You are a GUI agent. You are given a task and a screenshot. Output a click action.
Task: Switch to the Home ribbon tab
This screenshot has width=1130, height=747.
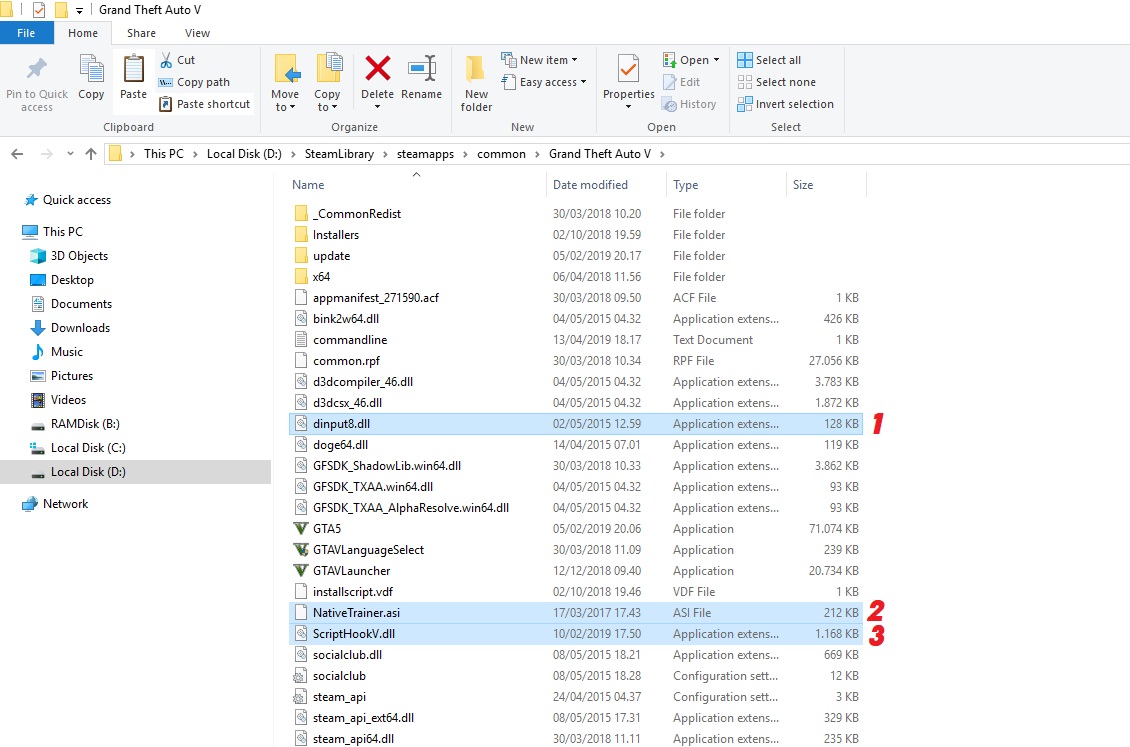tap(83, 33)
